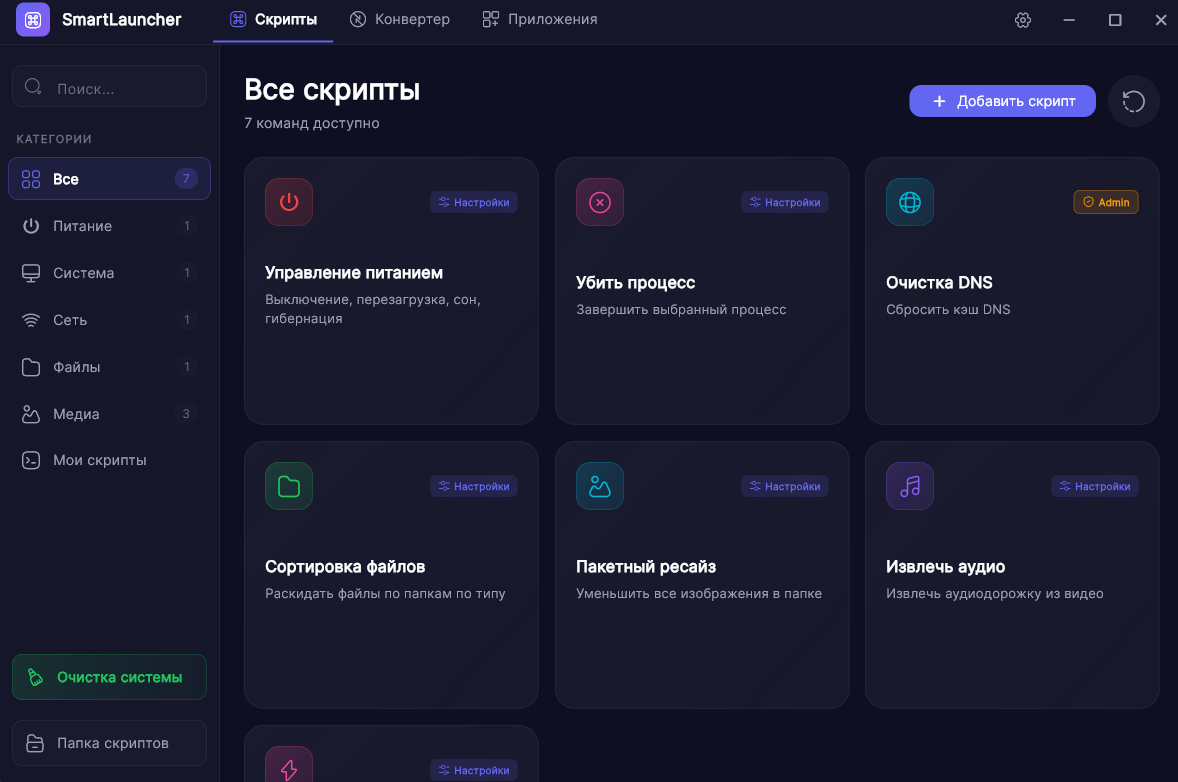Click the Сбросить кэш DNS description

coord(948,309)
